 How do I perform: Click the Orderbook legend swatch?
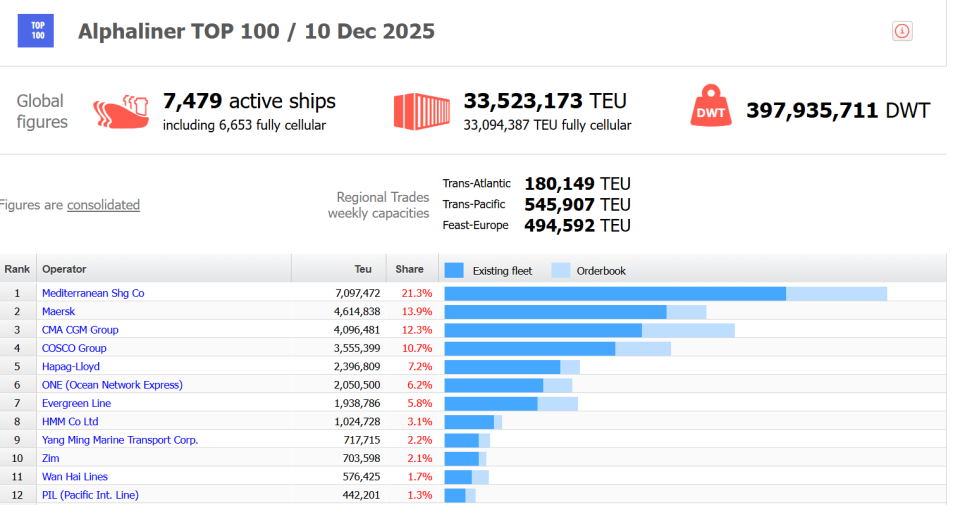(561, 271)
